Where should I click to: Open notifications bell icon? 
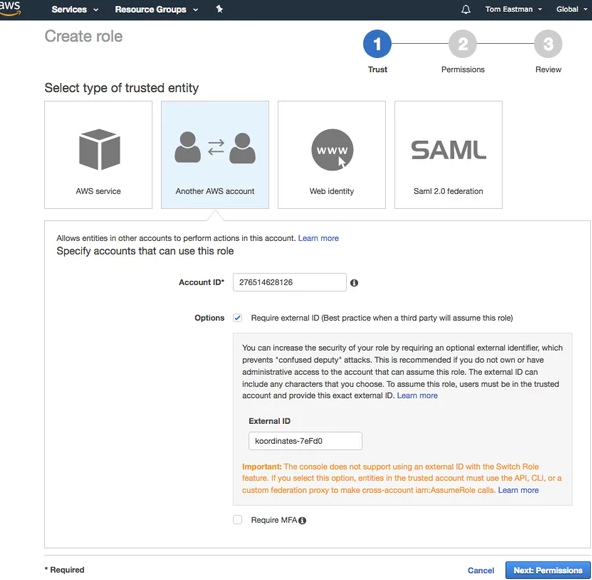pyautogui.click(x=466, y=9)
